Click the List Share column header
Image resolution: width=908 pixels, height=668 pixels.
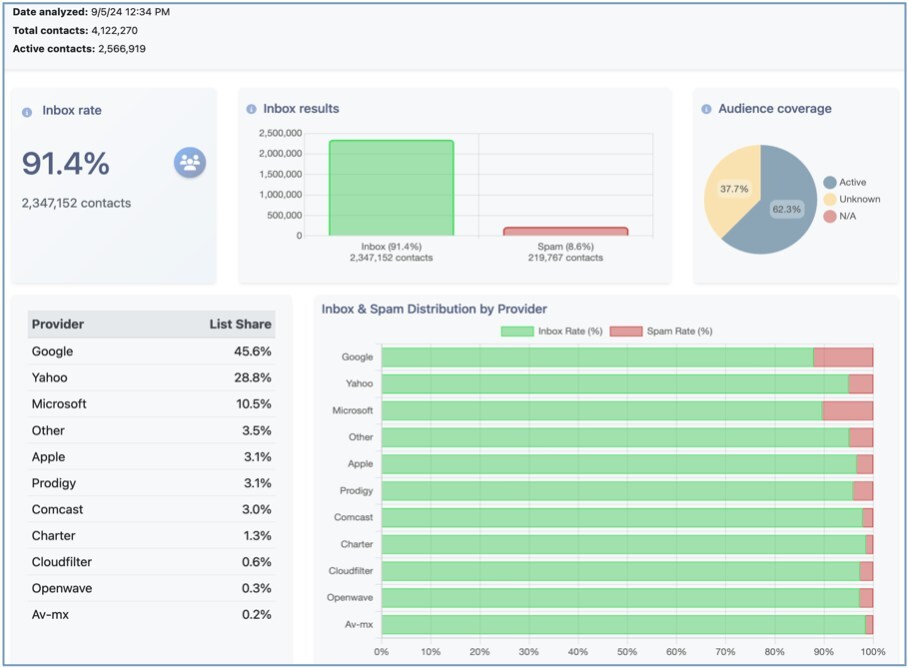click(x=240, y=324)
